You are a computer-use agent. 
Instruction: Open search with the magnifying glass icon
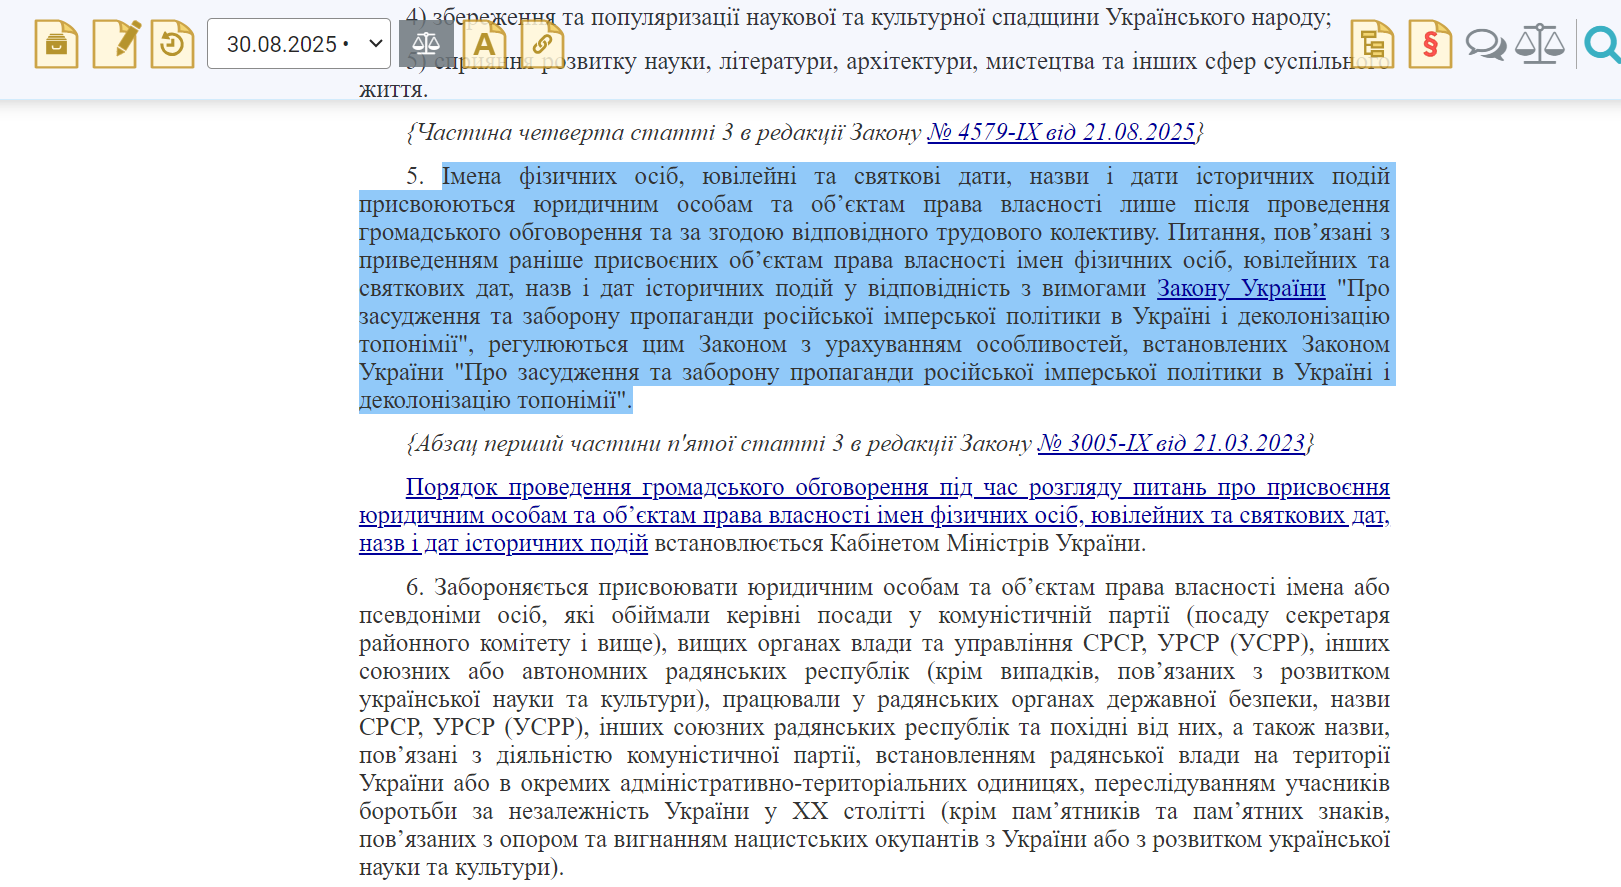1602,44
